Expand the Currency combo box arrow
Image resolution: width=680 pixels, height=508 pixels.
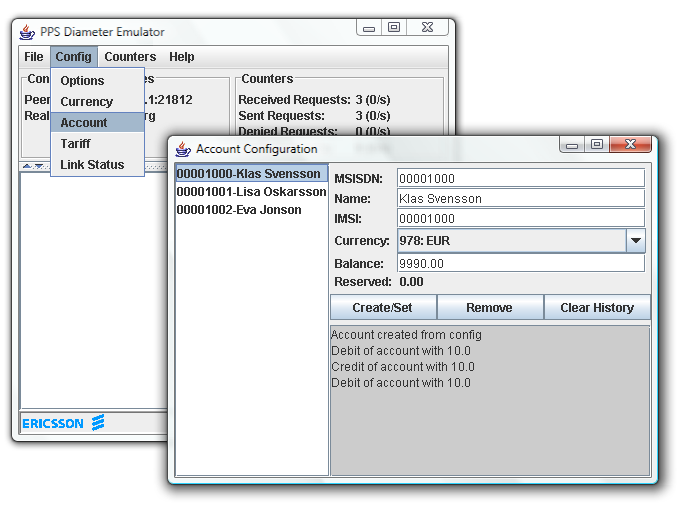pyautogui.click(x=636, y=241)
